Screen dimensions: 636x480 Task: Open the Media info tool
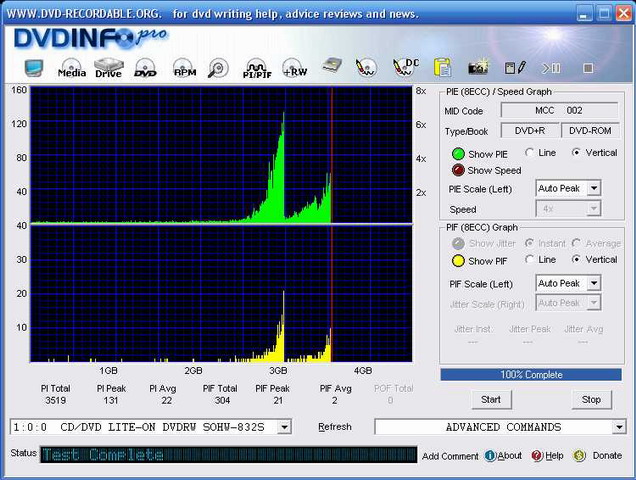[72, 68]
